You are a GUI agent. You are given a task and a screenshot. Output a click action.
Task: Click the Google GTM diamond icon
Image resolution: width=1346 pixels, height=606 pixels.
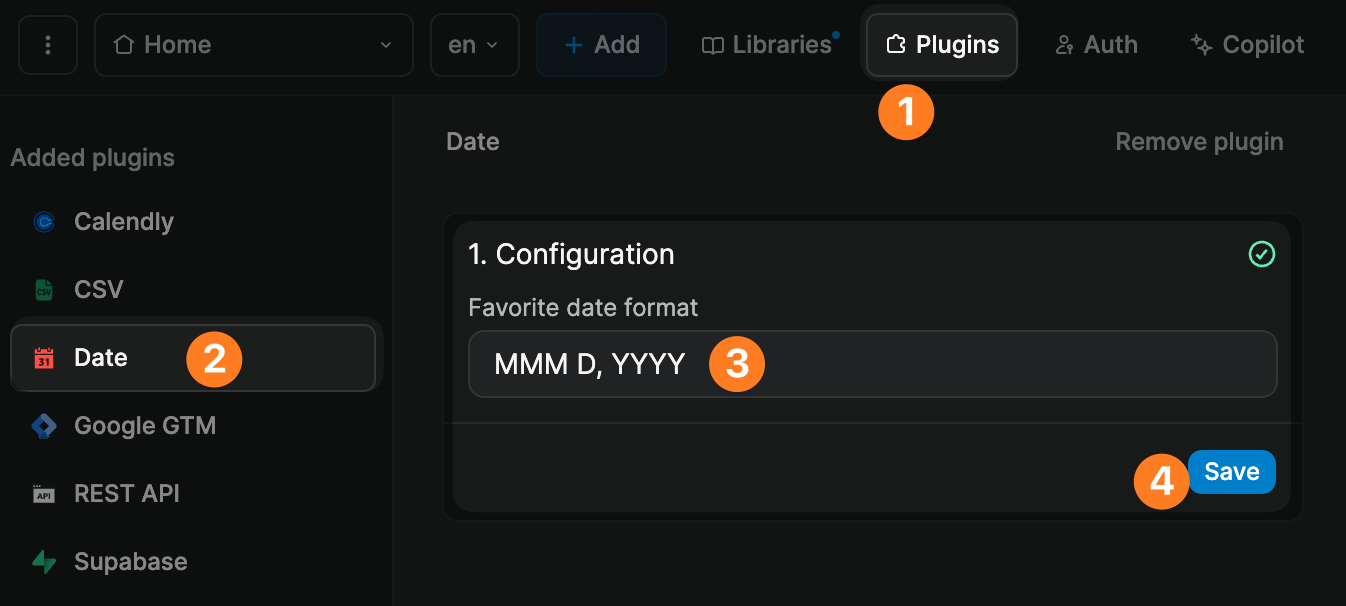coord(44,426)
